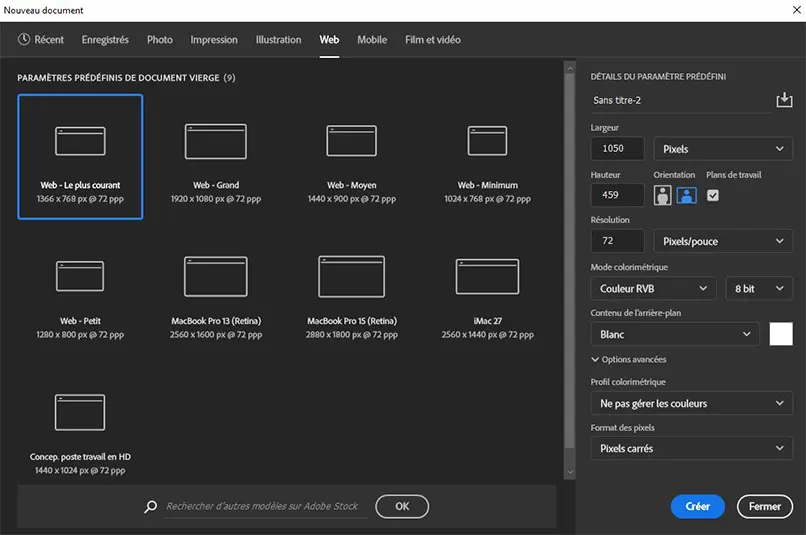The image size is (806, 535).
Task: Click the Créer button
Action: [697, 506]
